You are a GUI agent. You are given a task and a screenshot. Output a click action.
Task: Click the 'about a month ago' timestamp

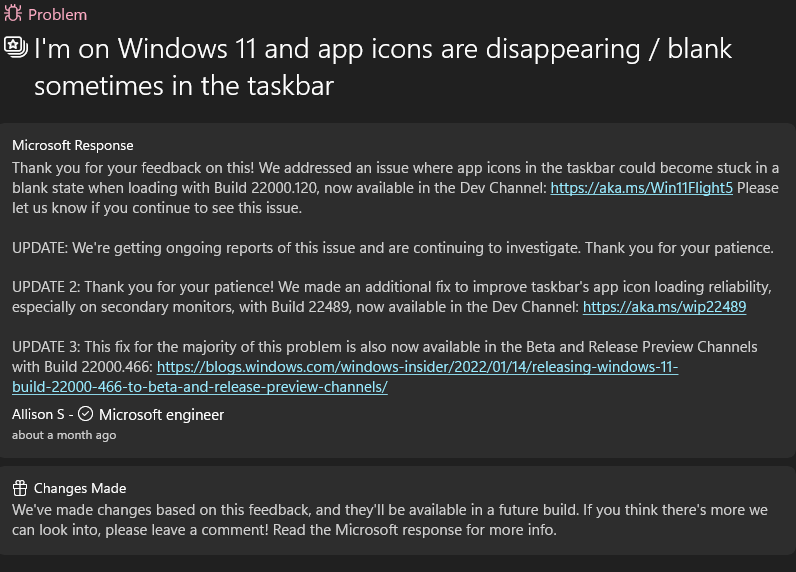(64, 435)
